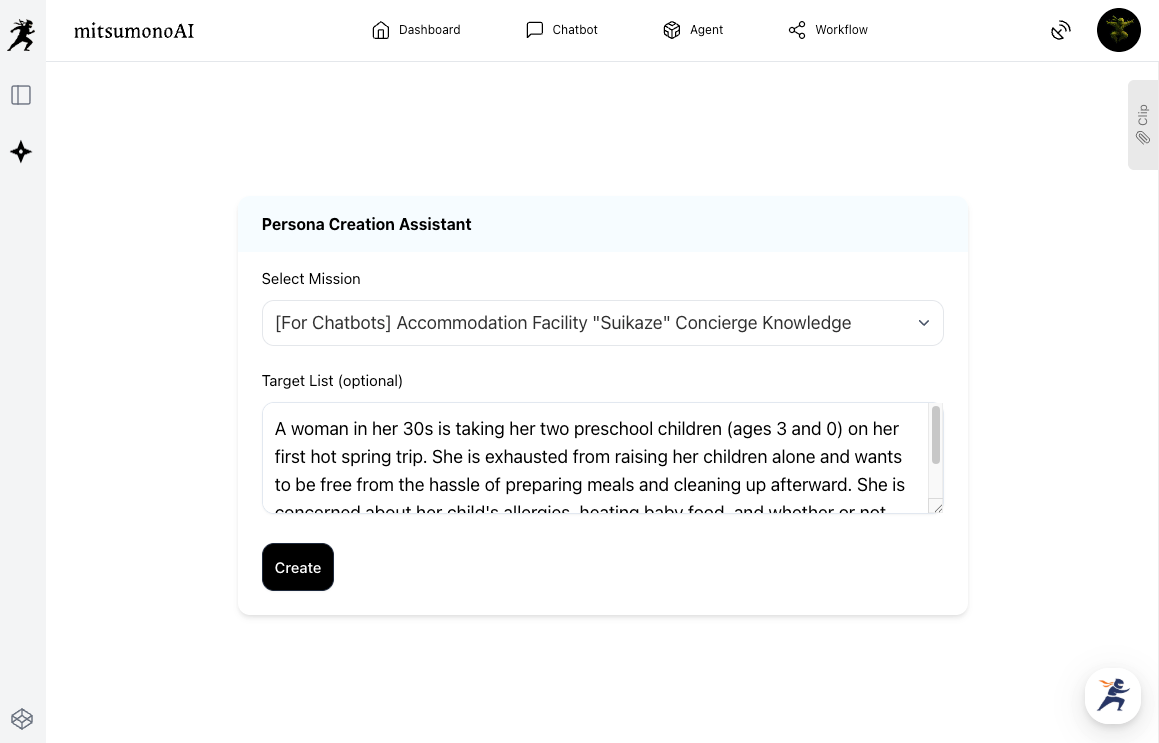Click the Agent cube icon
The width and height of the screenshot is (1159, 743).
[672, 30]
